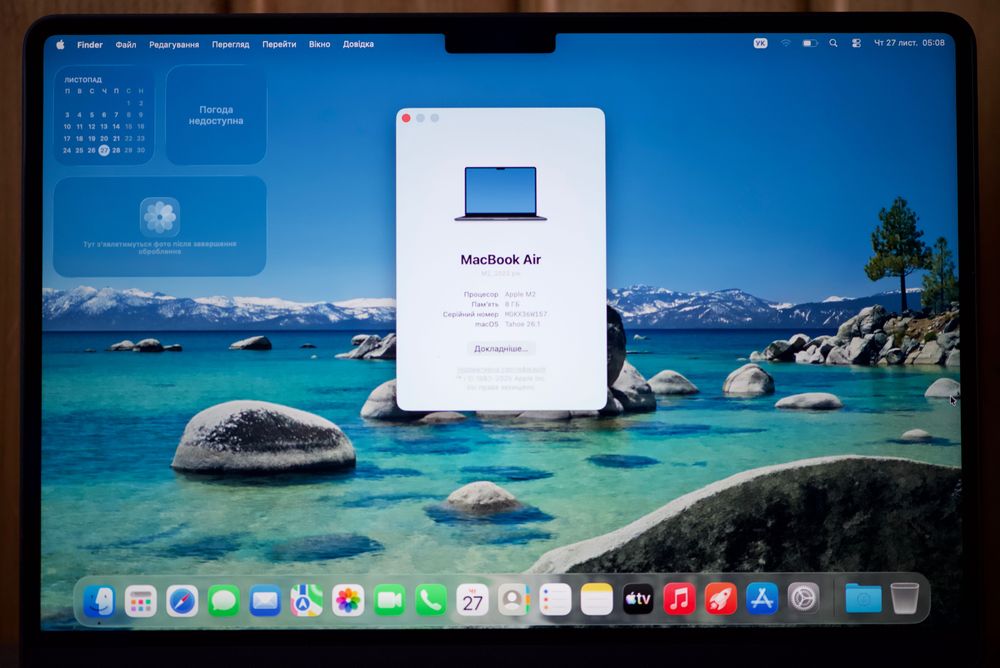This screenshot has height=668, width=1000.
Task: Open the Trash in the Dock
Action: [x=904, y=598]
